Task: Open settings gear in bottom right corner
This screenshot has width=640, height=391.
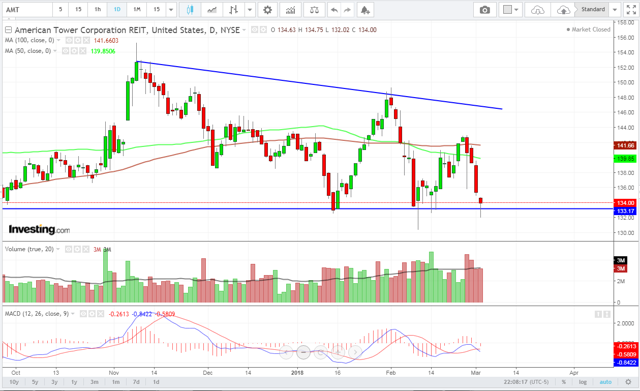Action: 628,382
